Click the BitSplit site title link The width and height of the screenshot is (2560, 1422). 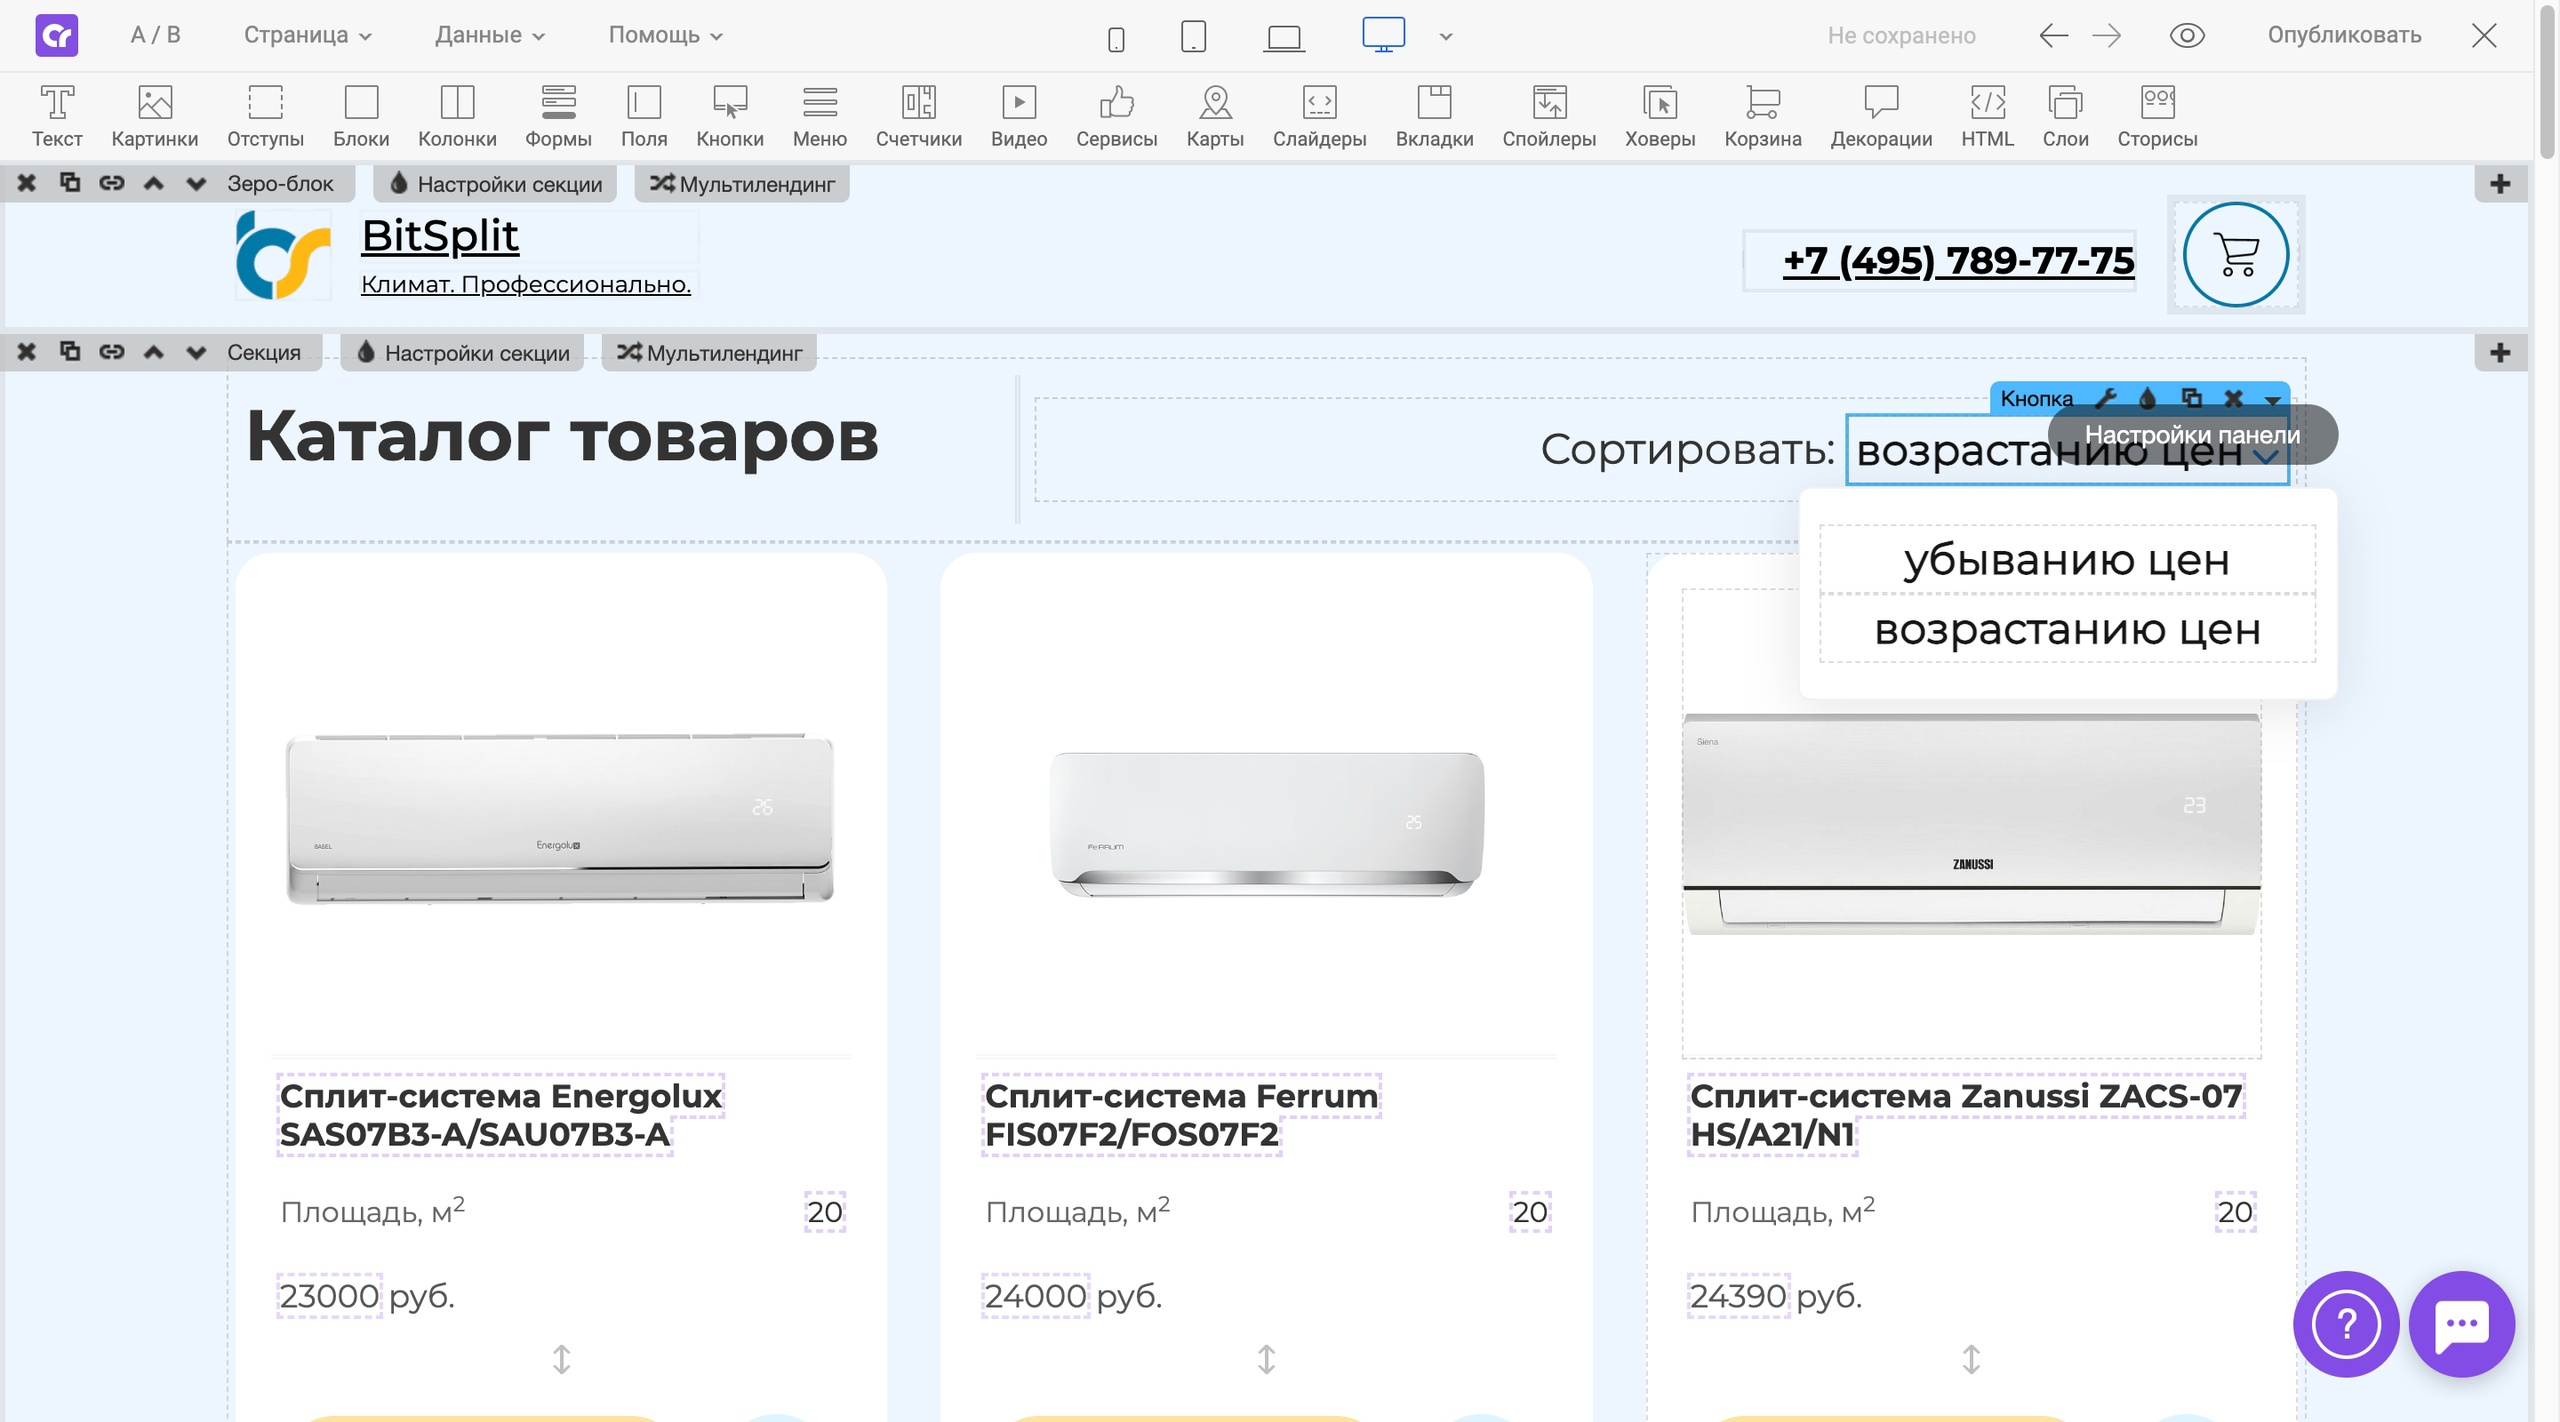(440, 236)
